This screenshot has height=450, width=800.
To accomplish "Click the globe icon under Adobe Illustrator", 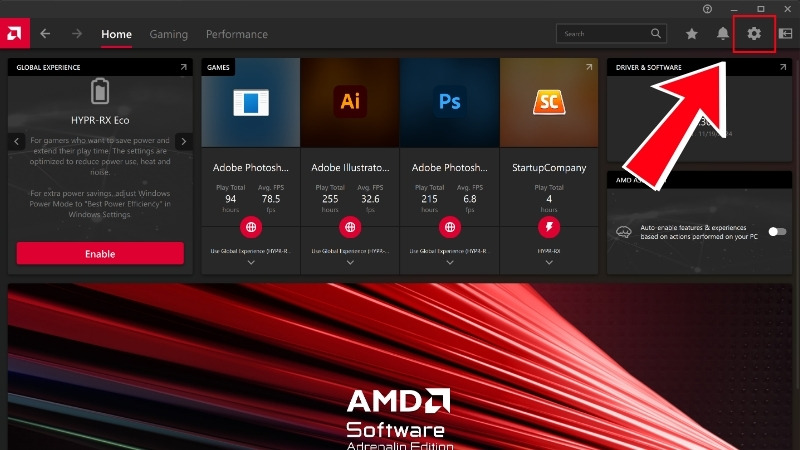I will point(350,227).
